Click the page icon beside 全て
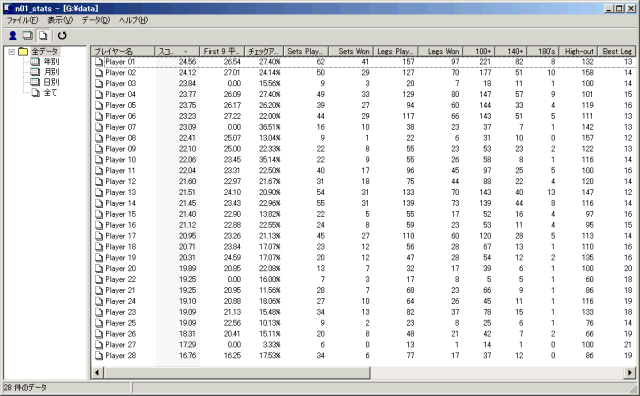This screenshot has width=640, height=396. tap(36, 93)
